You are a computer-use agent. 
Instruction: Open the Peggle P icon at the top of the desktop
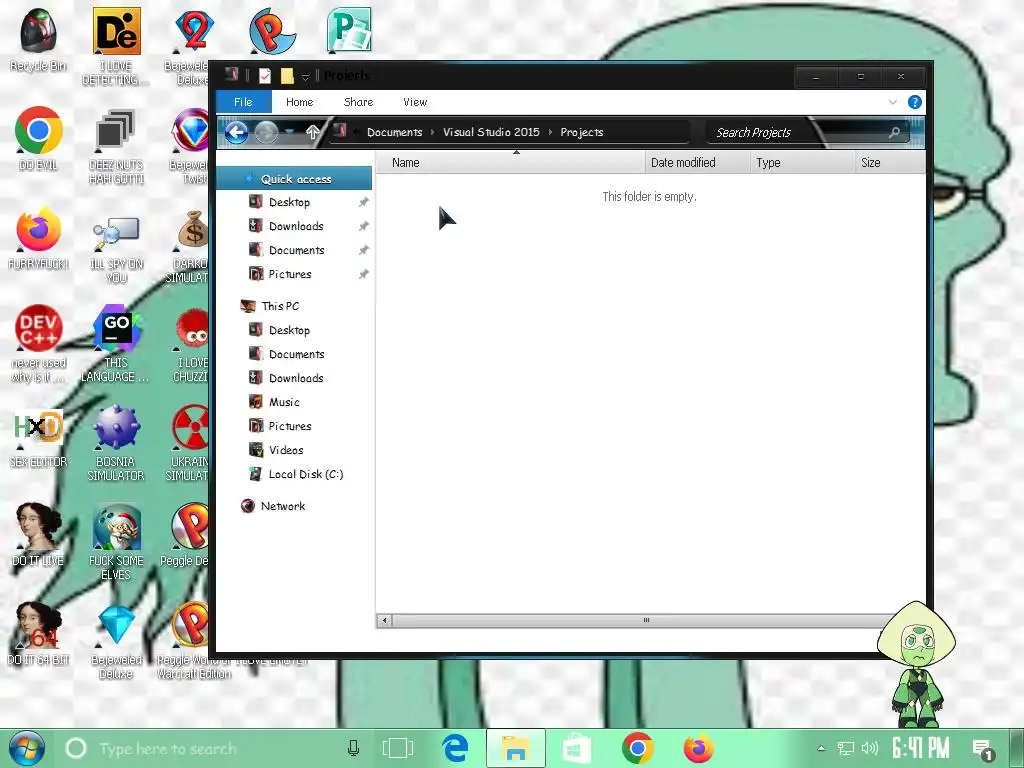[272, 30]
